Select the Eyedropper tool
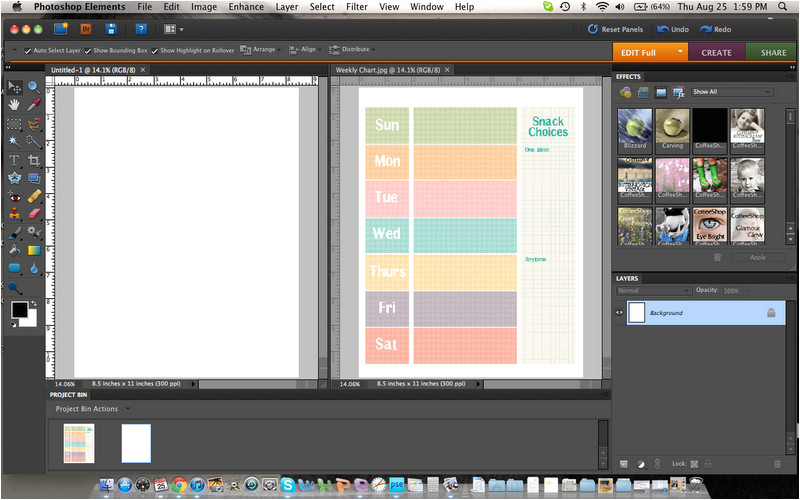The image size is (800, 500). (x=34, y=105)
